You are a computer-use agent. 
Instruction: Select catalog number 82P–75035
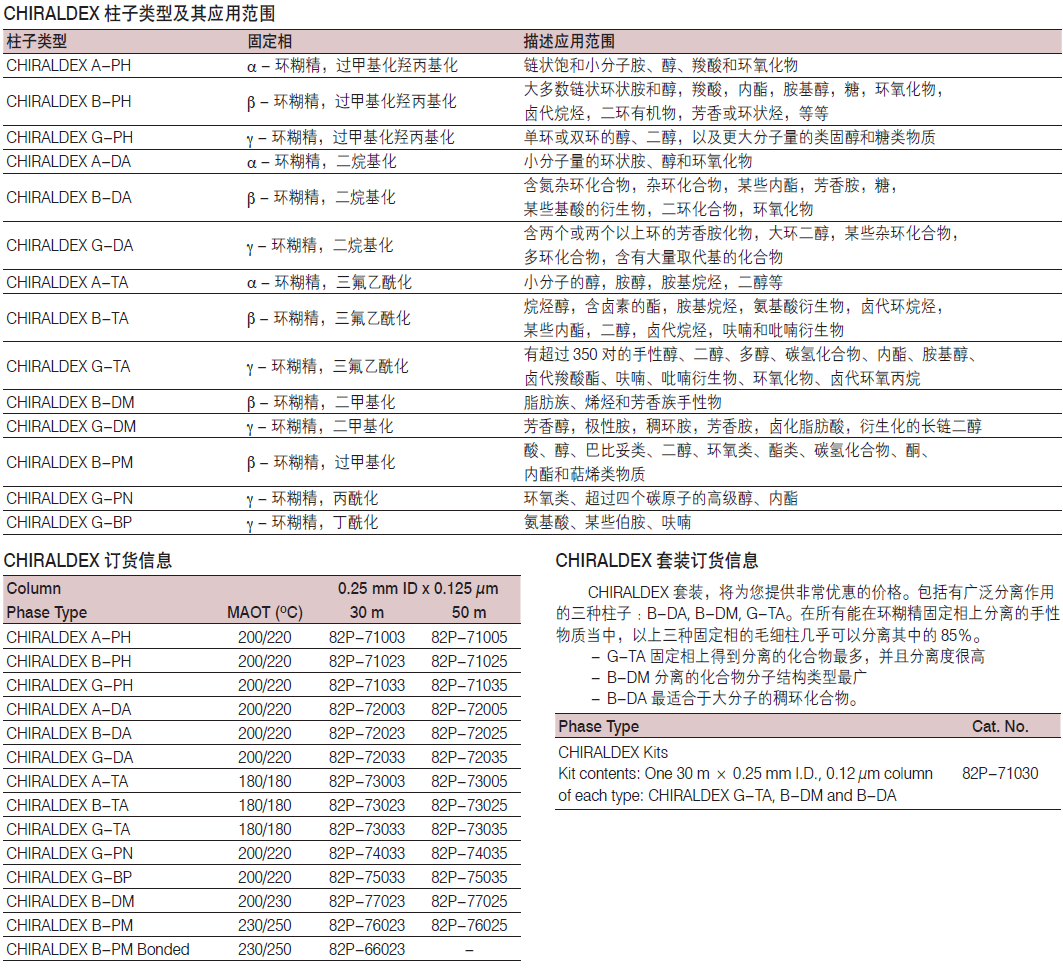click(469, 877)
